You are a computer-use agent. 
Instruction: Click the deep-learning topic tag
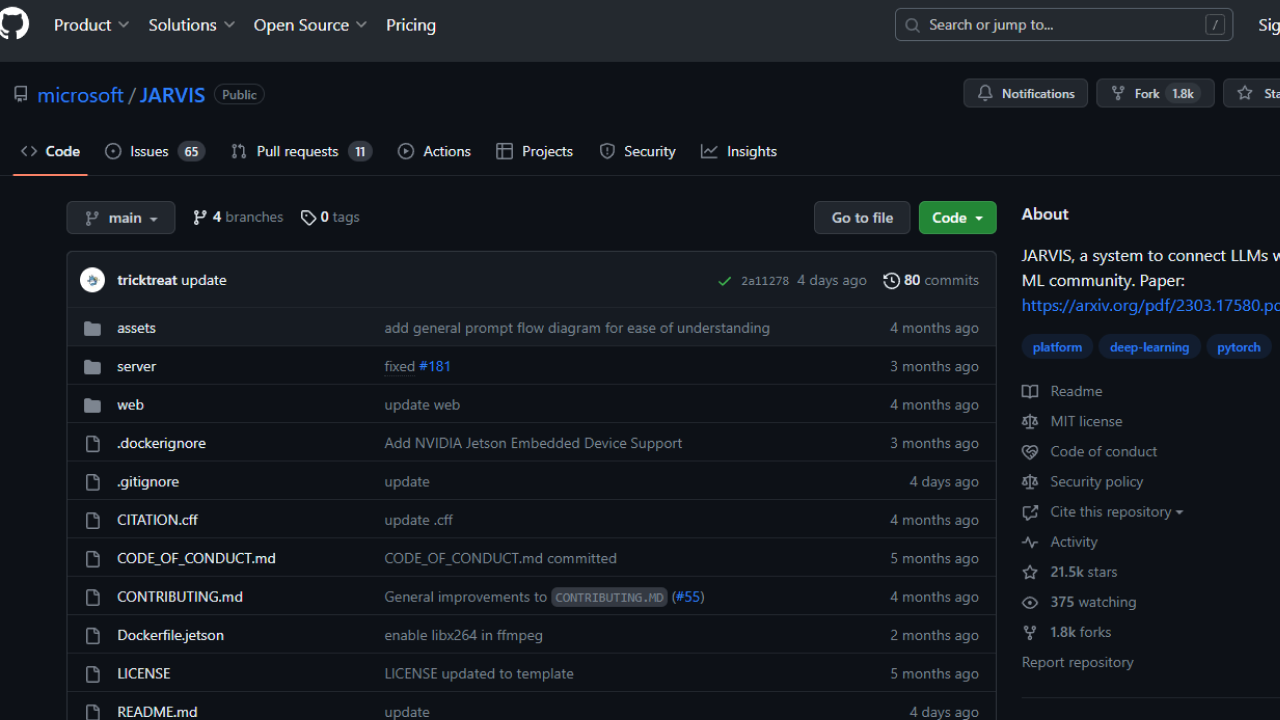pyautogui.click(x=1149, y=347)
